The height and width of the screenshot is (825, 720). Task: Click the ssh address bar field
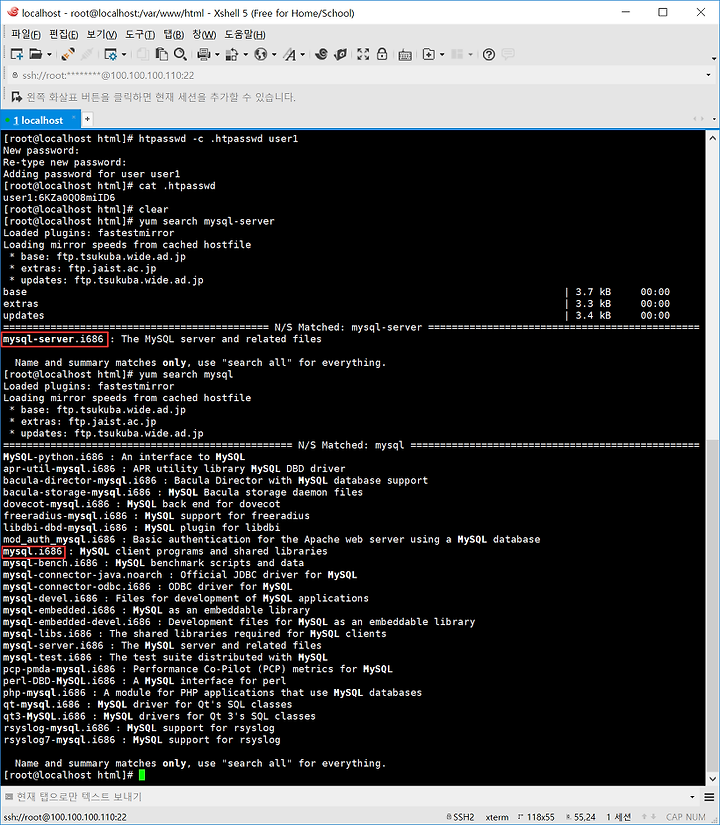tap(358, 75)
